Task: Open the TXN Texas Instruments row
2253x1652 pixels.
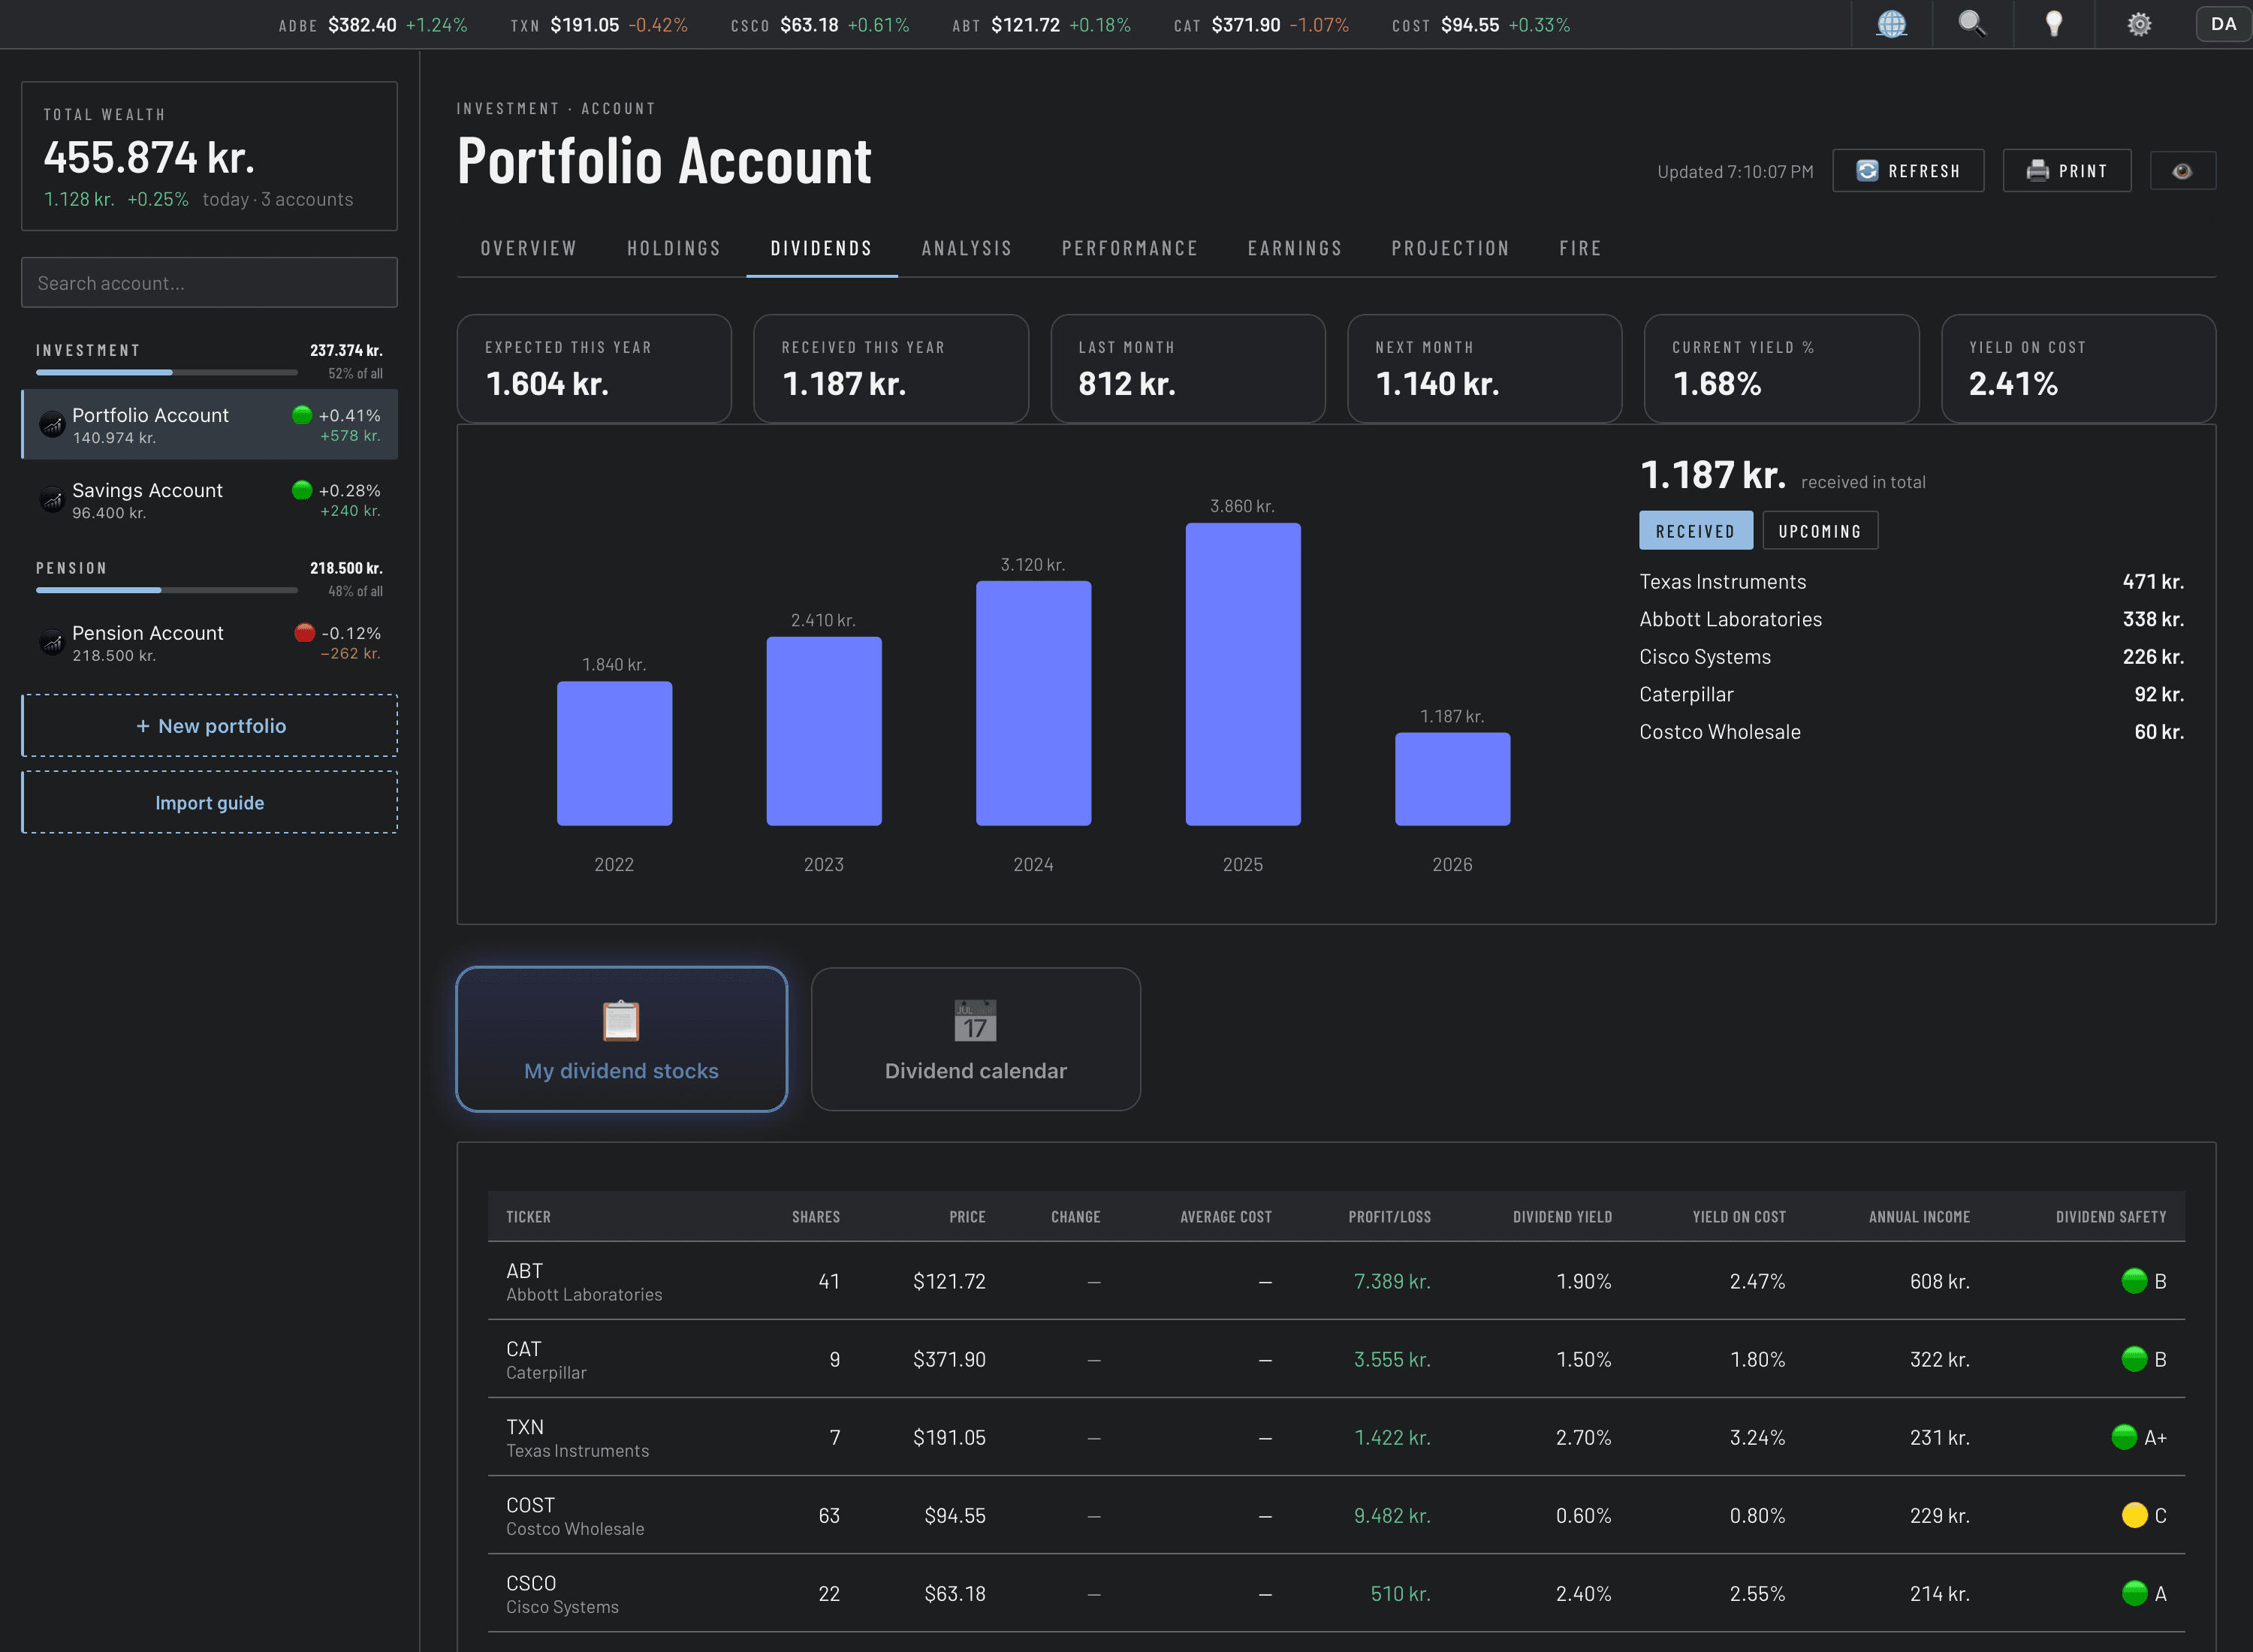Action: (1336, 1437)
